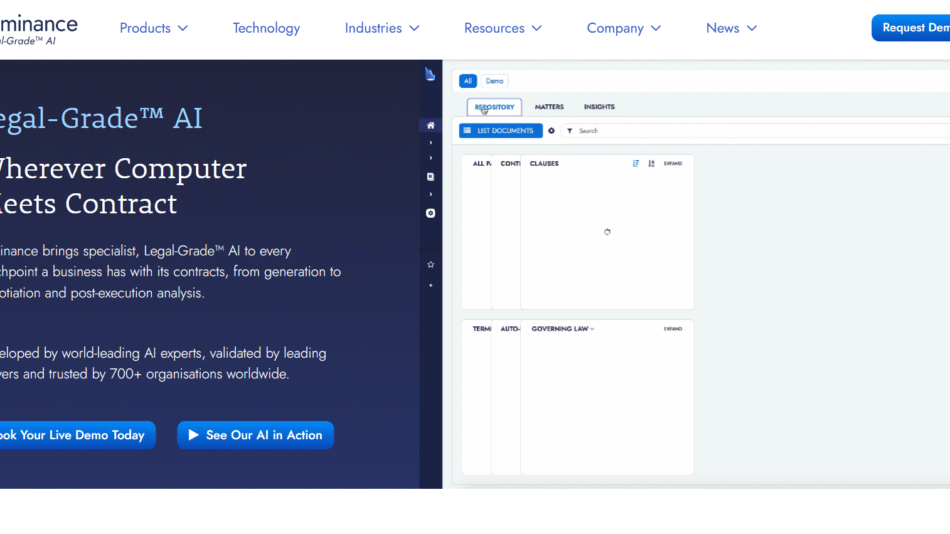Click the See Our AI in Action button
950x534 pixels.
pos(255,435)
